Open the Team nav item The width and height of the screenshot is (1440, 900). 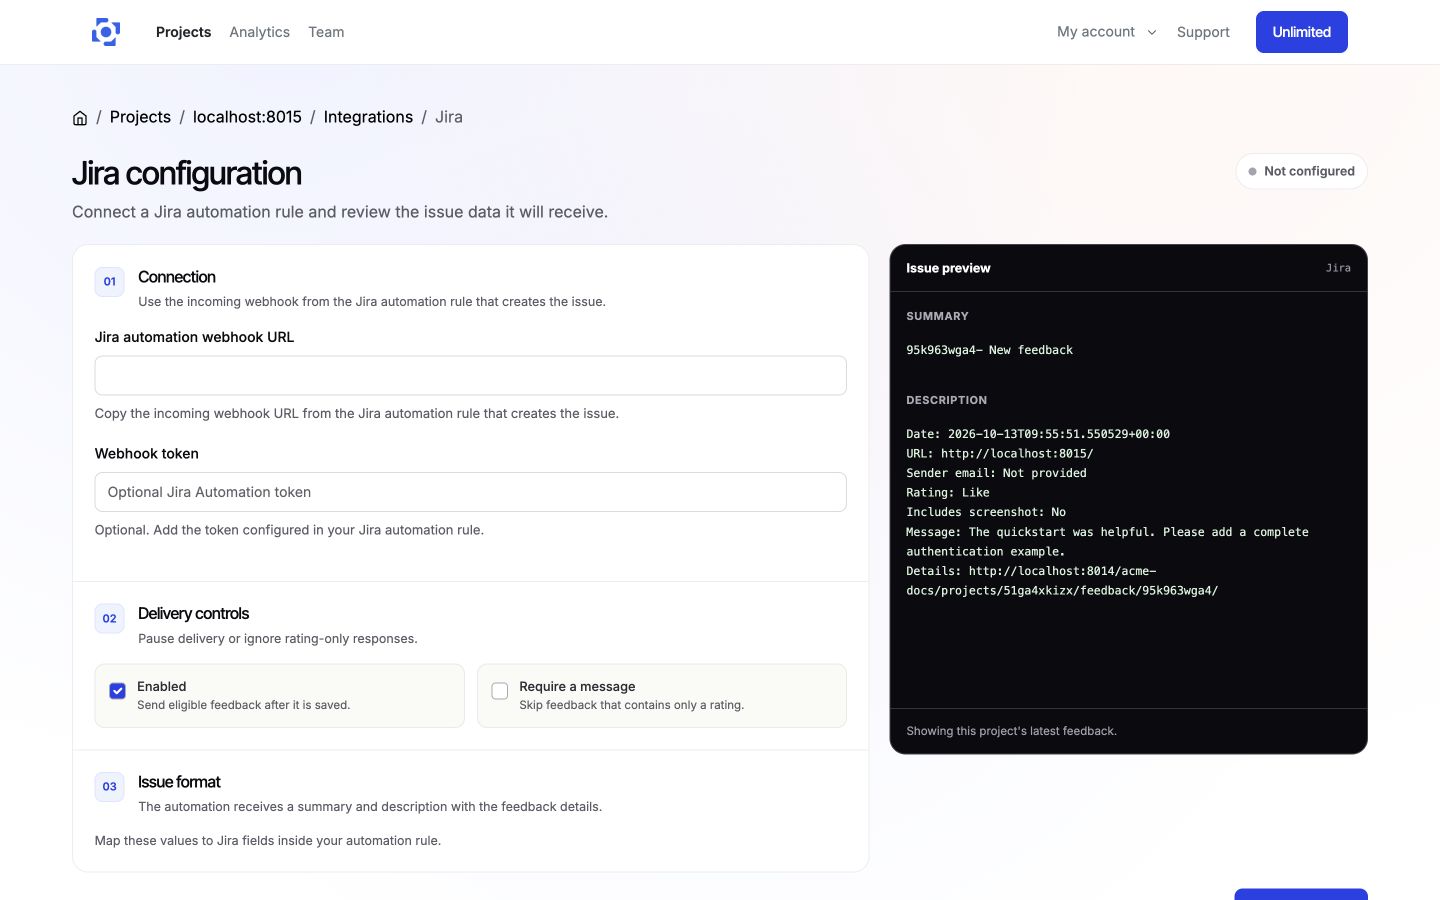coord(326,32)
